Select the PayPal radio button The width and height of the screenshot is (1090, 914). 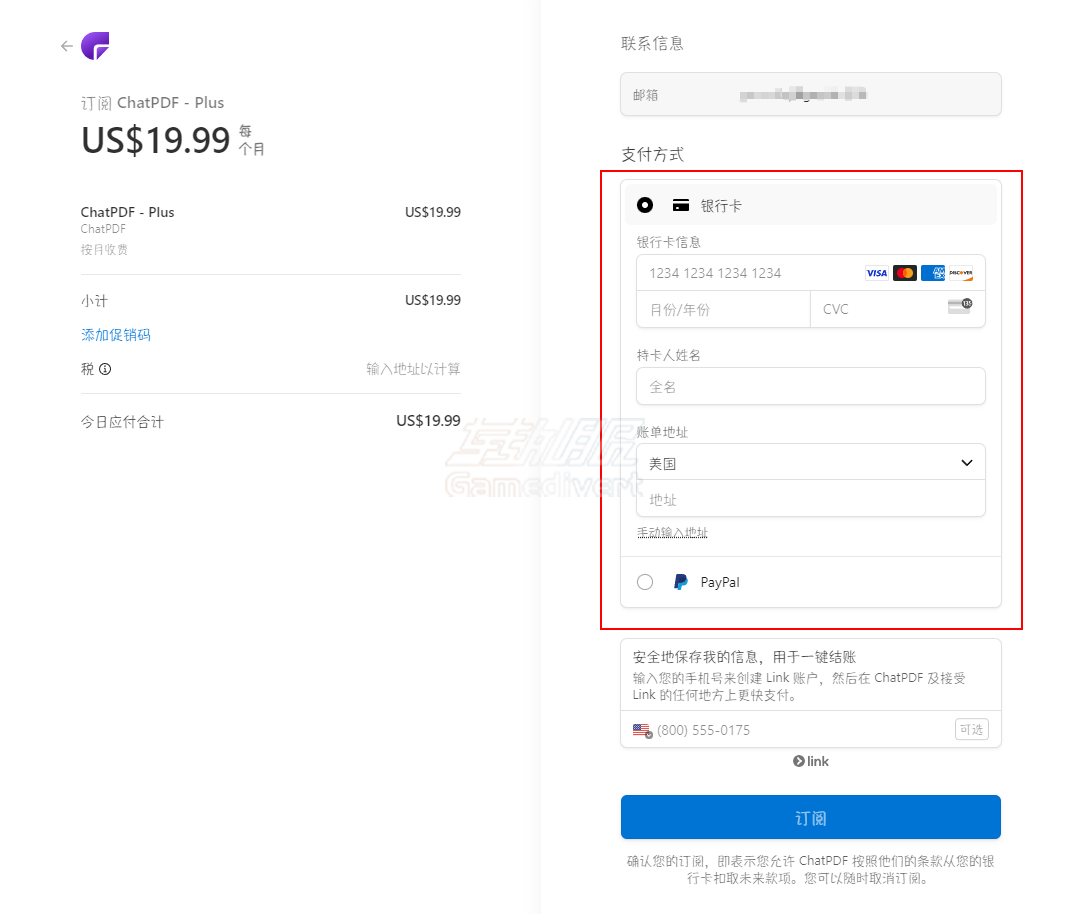click(645, 582)
